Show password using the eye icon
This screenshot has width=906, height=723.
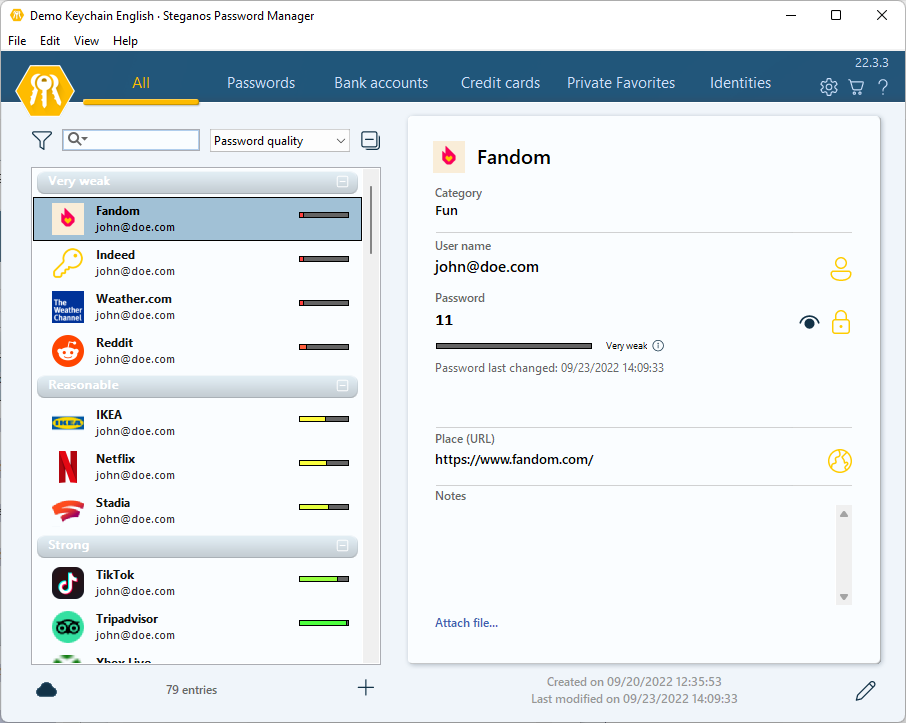coord(809,322)
